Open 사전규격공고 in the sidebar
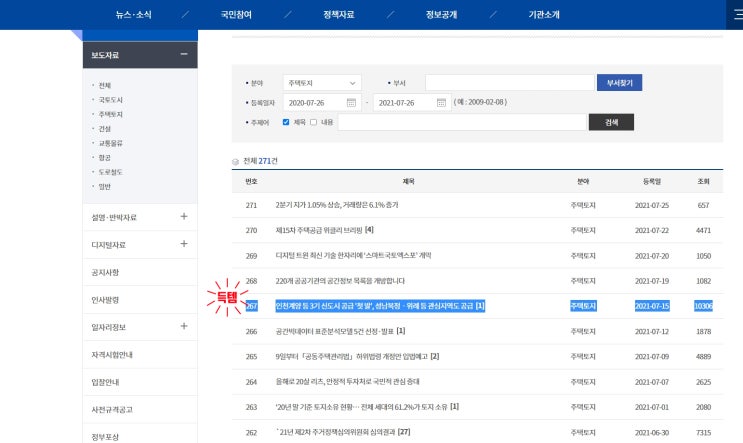Screen dimensions: 743x443 112,410
